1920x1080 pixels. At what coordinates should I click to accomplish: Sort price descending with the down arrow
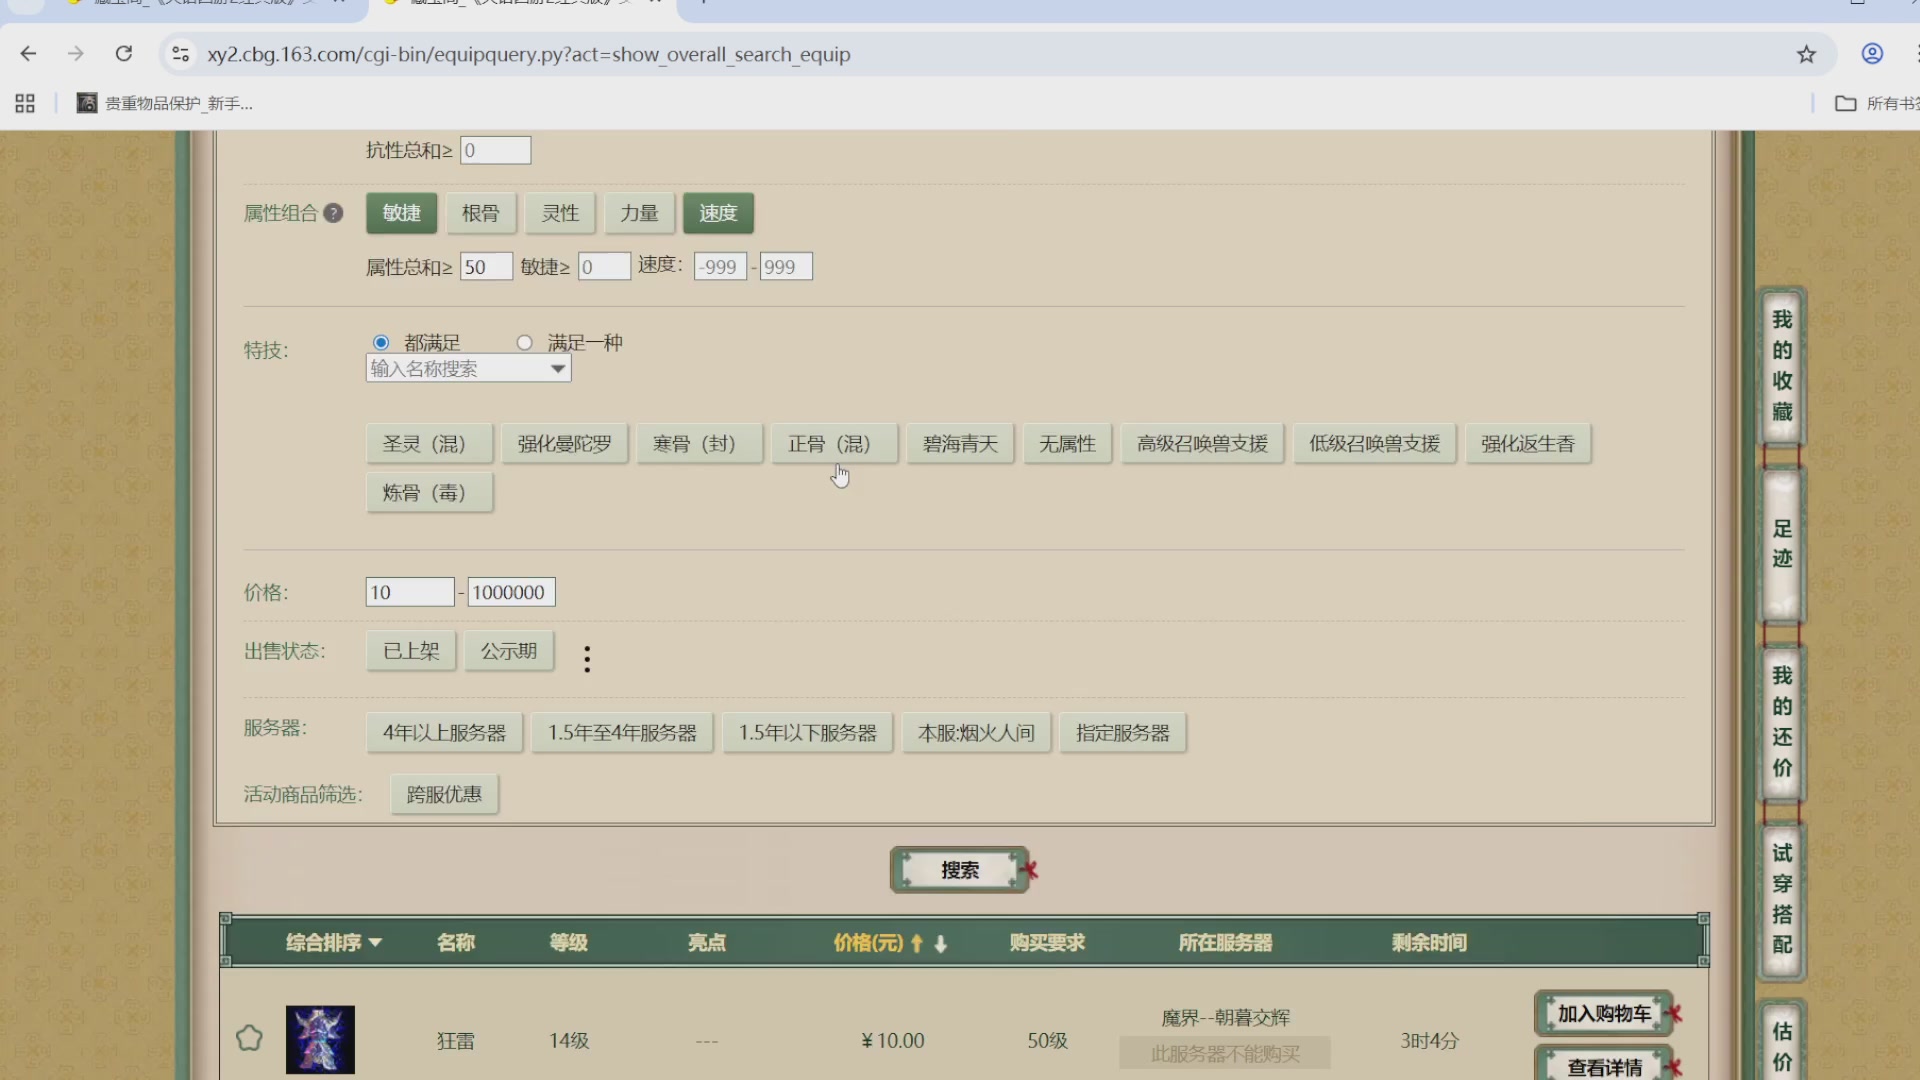pos(941,943)
